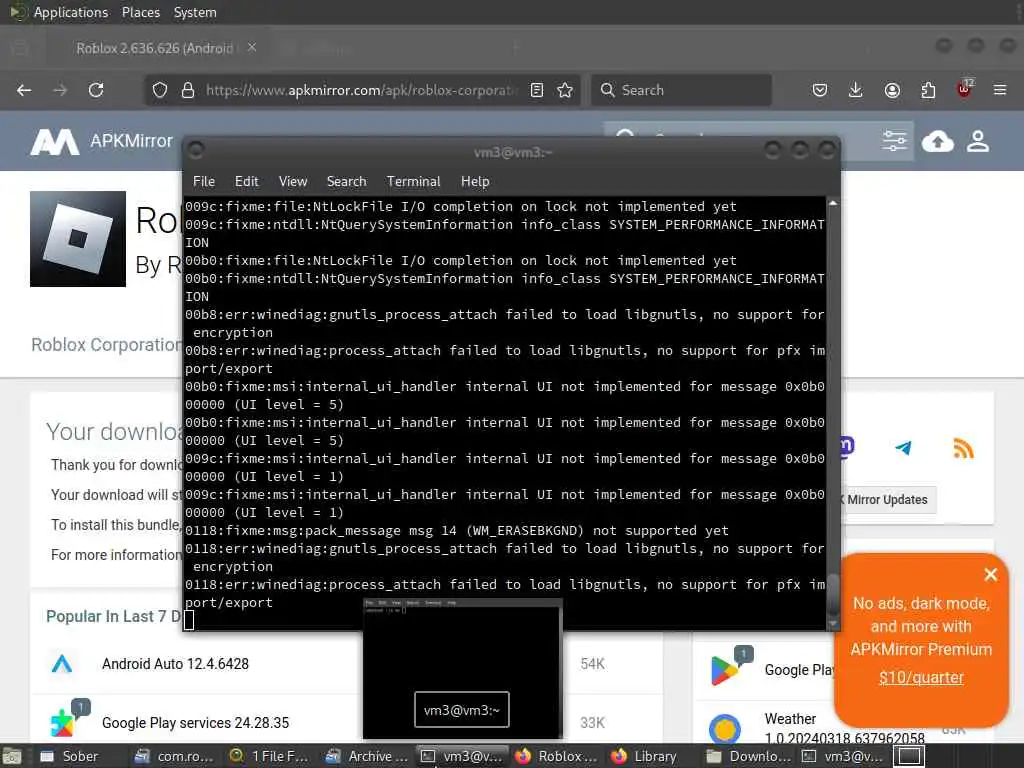Switch to Archive taskbar window
The width and height of the screenshot is (1024, 768).
coord(366,756)
